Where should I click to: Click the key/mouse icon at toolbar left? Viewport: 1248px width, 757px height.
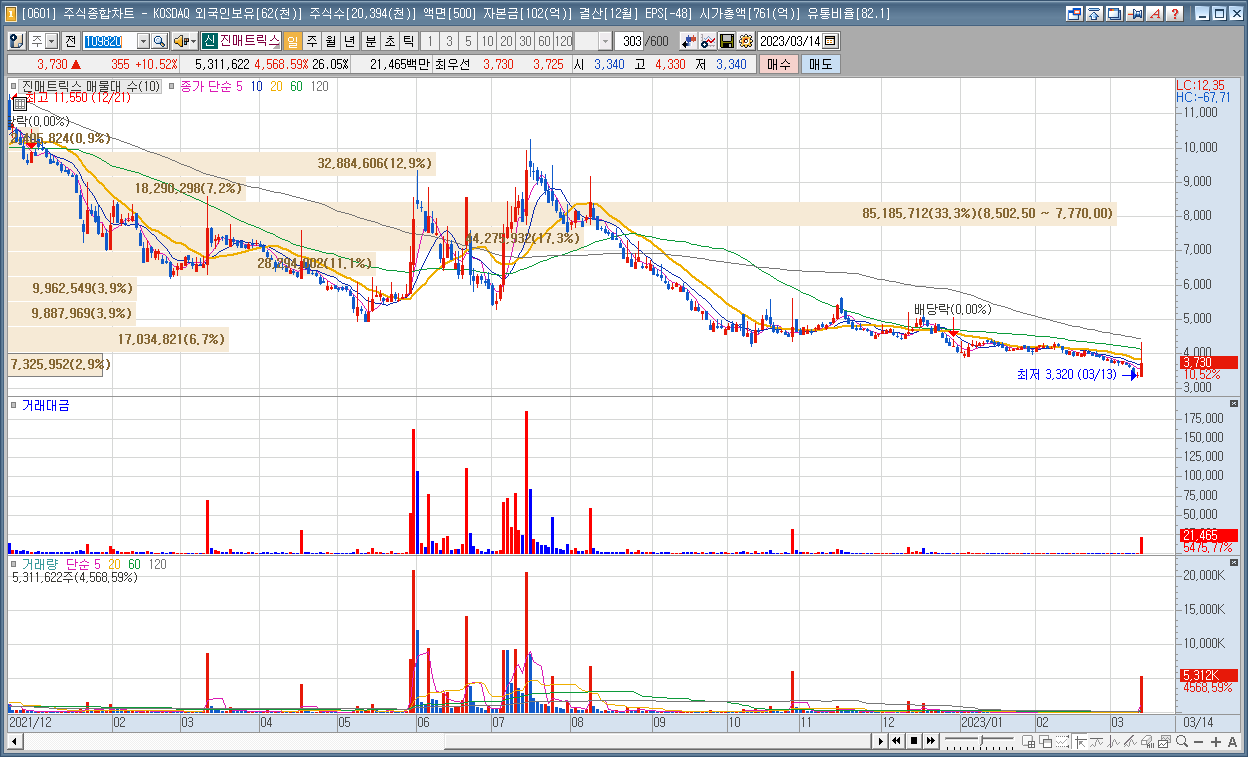pyautogui.click(x=16, y=41)
